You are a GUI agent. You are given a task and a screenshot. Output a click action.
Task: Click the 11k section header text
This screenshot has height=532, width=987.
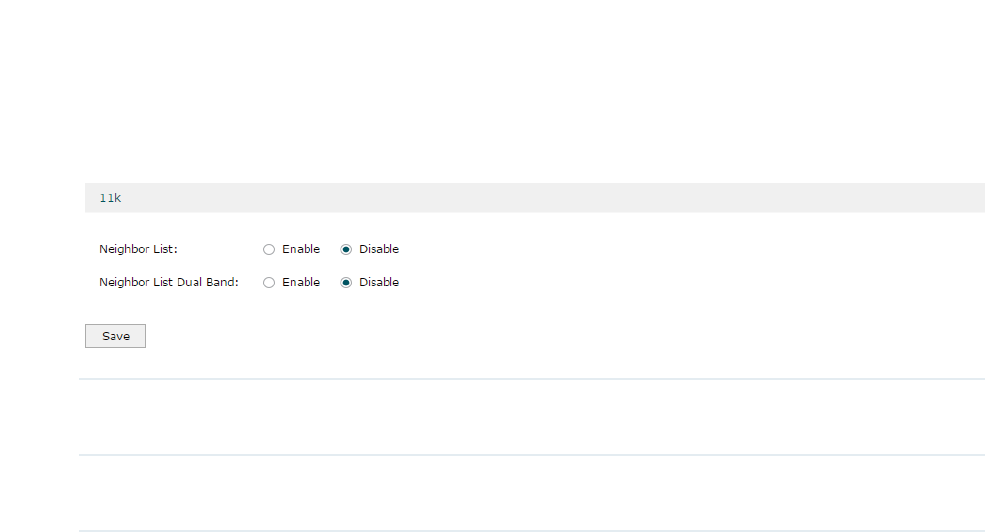point(110,198)
